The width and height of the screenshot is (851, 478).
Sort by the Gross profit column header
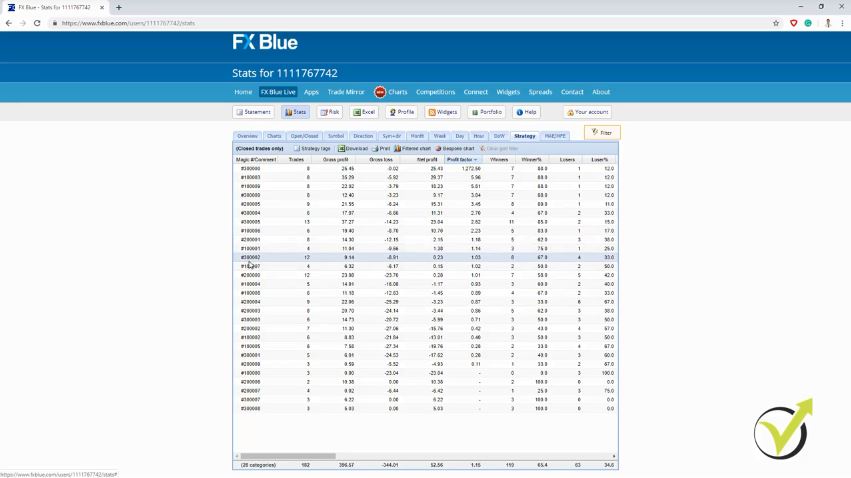click(335, 160)
